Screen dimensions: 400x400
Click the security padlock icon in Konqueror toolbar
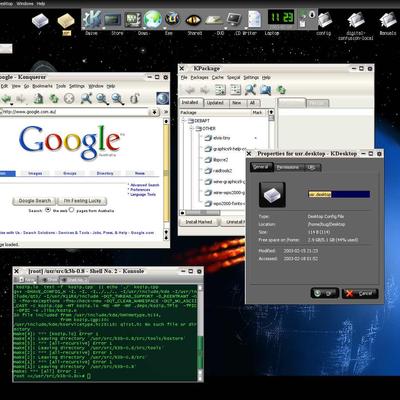(134, 98)
